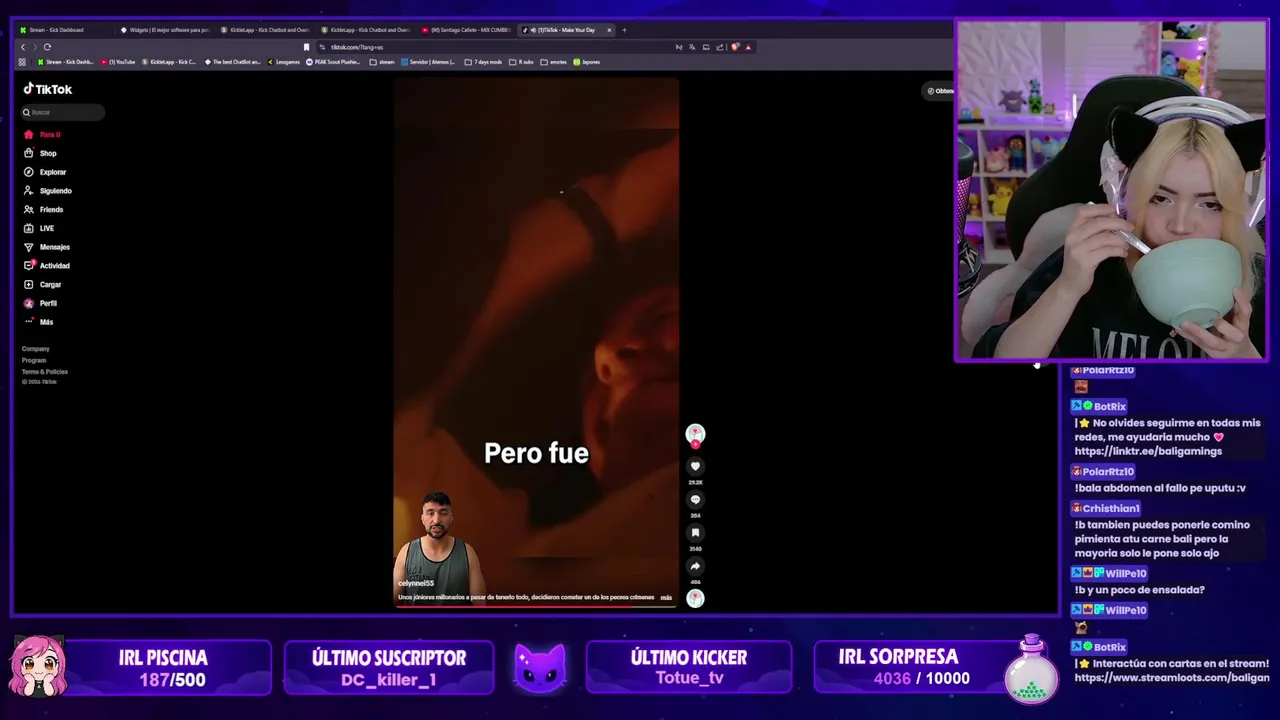
Task: Open the Company footer section
Action: (36, 349)
